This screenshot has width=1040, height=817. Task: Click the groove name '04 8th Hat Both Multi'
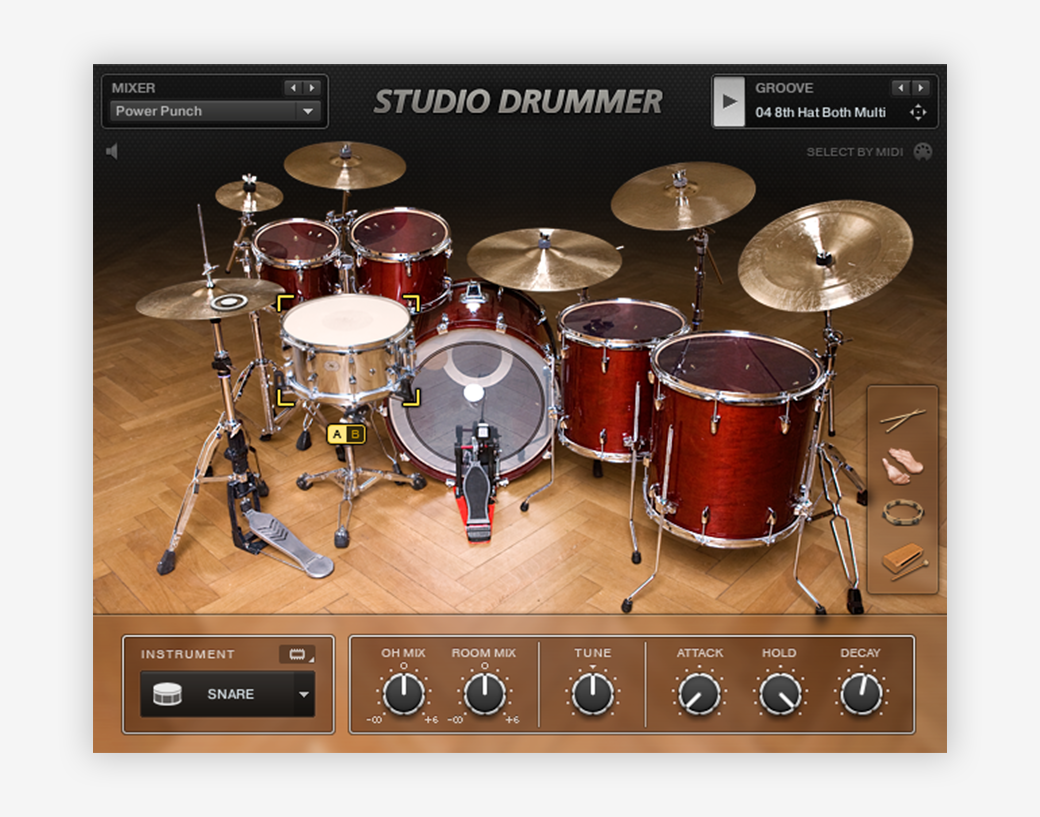click(820, 113)
